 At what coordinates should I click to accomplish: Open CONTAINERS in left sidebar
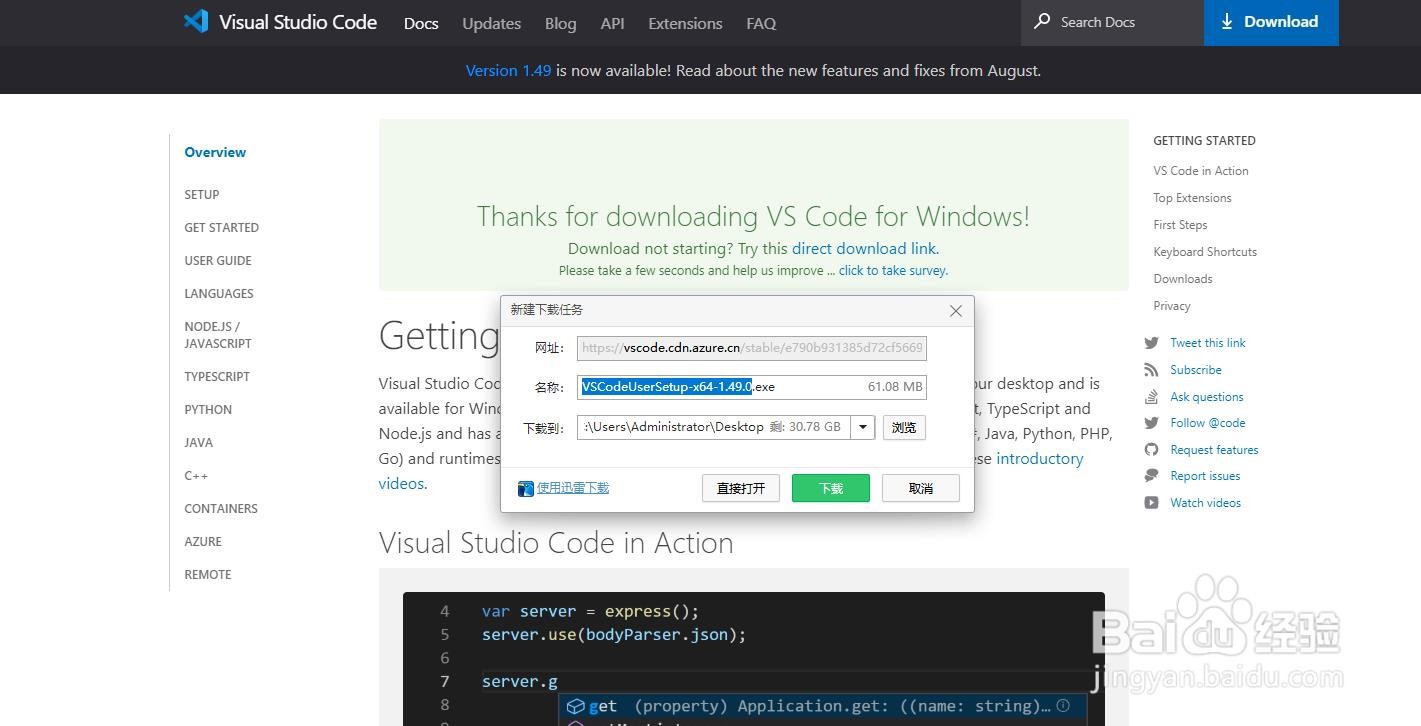[x=221, y=508]
